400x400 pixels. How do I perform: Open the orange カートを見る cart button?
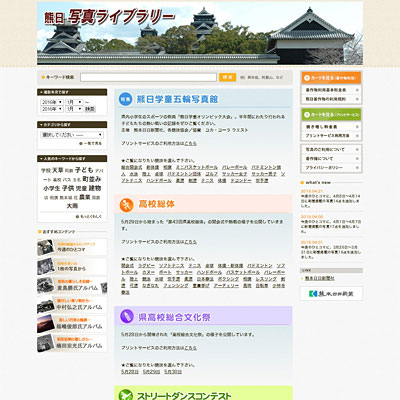click(x=331, y=78)
